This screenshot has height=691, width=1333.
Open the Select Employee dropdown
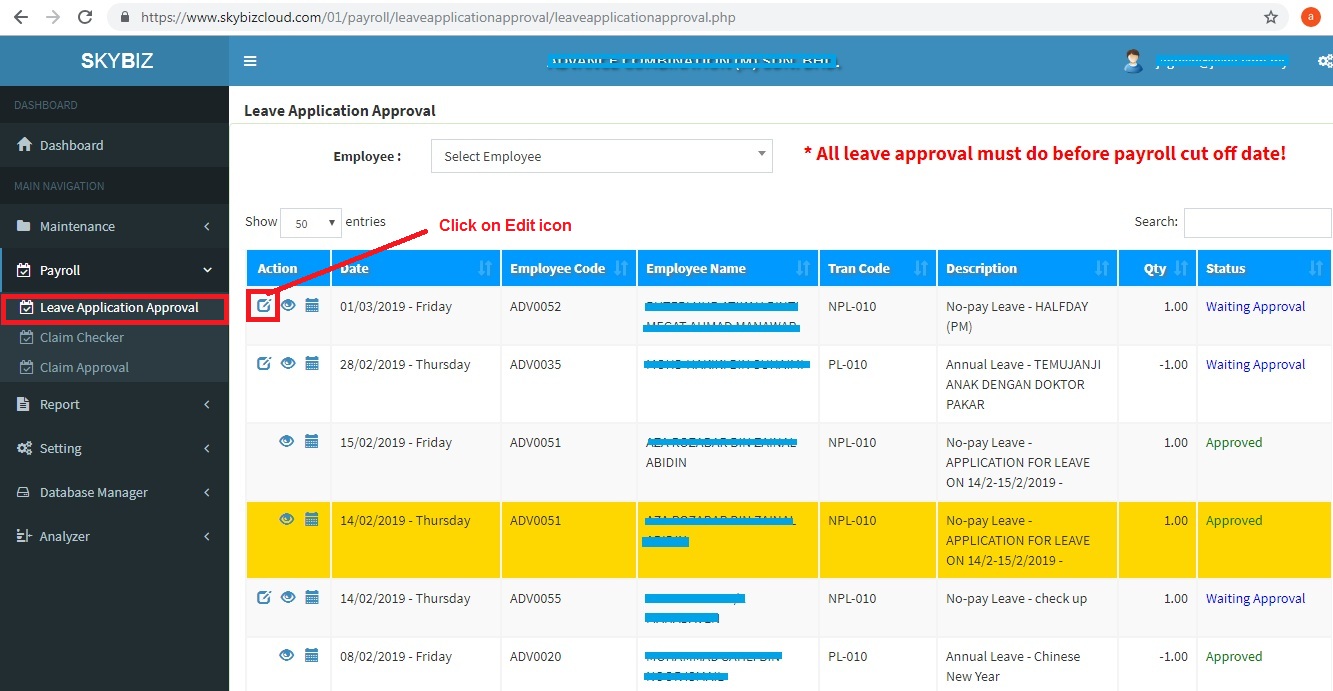coord(601,156)
